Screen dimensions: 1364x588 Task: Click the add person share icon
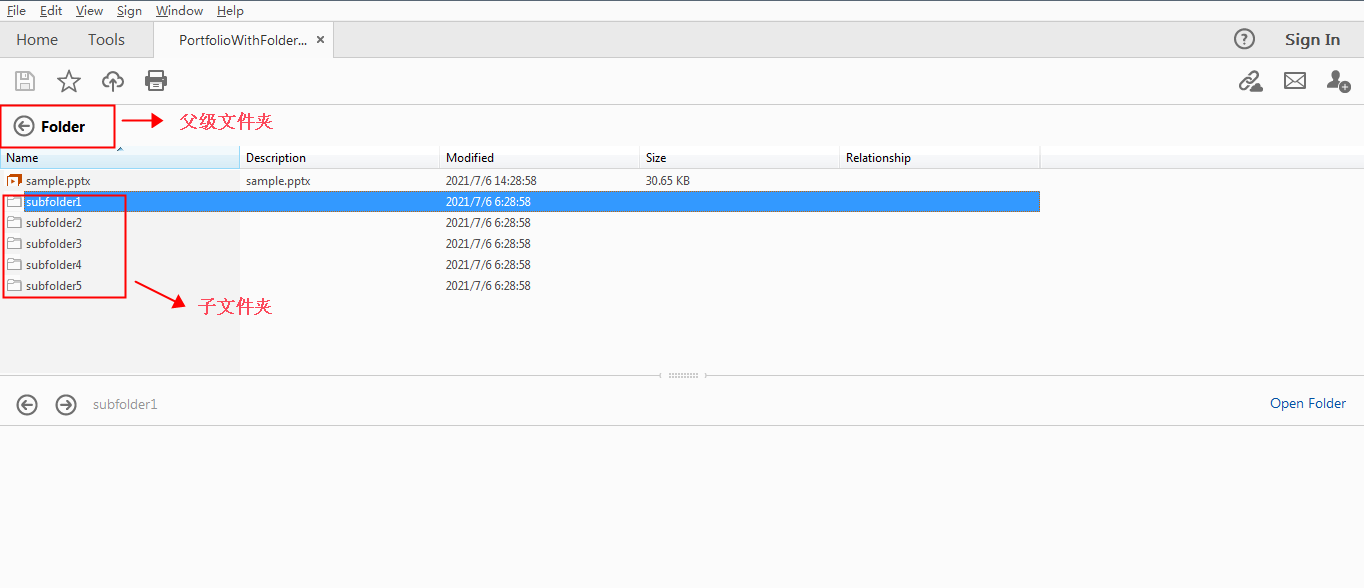coord(1339,81)
